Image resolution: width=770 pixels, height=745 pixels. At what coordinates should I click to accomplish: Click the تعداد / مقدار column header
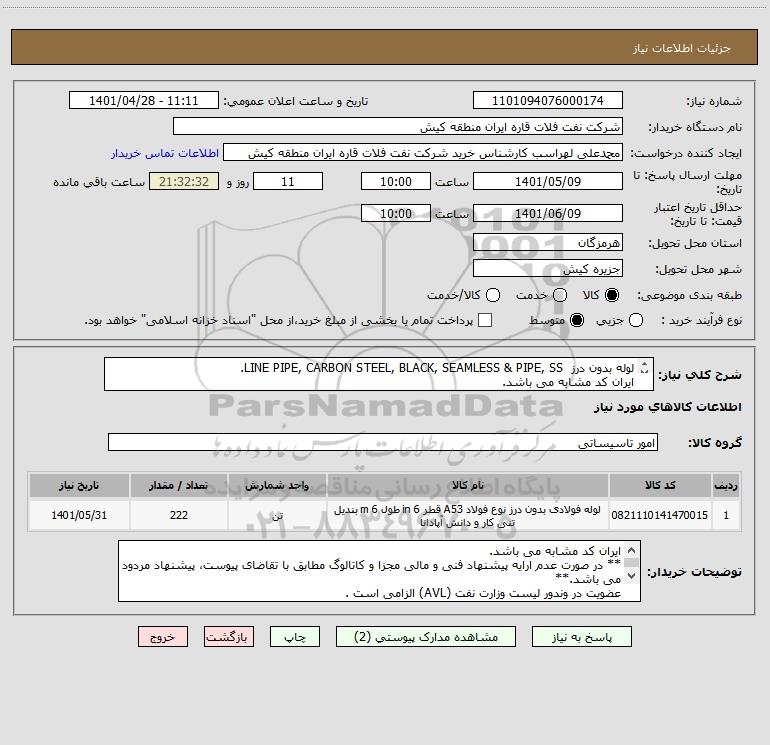(x=179, y=485)
